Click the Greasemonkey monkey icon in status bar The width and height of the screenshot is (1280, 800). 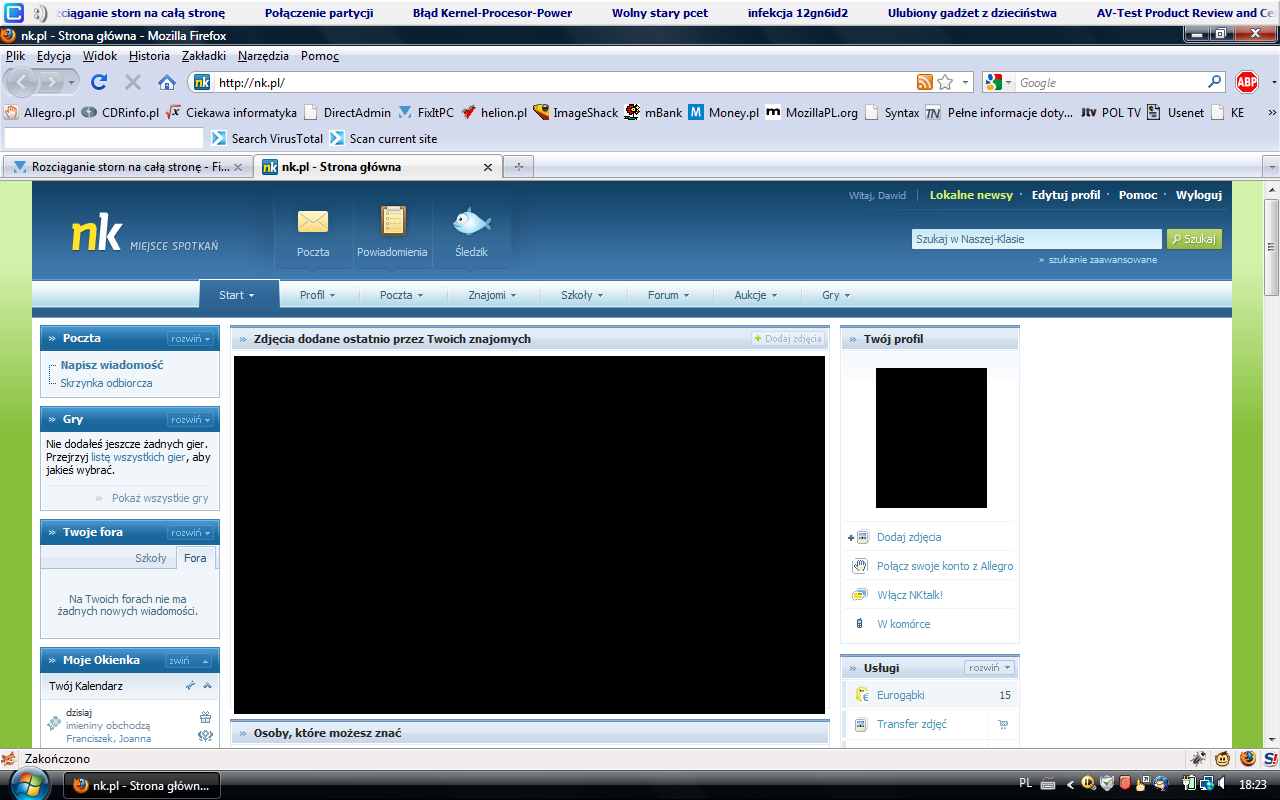(x=1222, y=759)
